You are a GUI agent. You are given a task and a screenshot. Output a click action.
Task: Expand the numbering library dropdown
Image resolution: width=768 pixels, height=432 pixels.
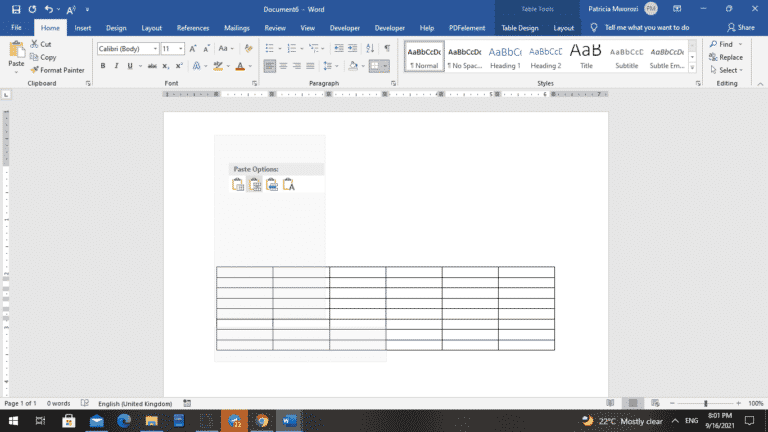(302, 48)
